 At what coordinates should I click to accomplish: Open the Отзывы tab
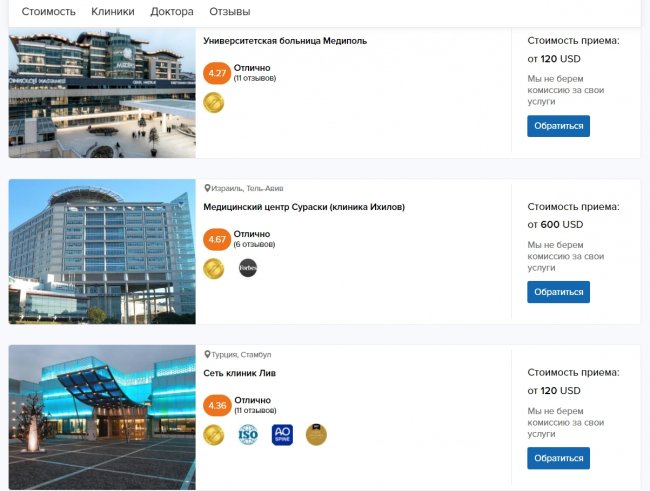tap(230, 12)
